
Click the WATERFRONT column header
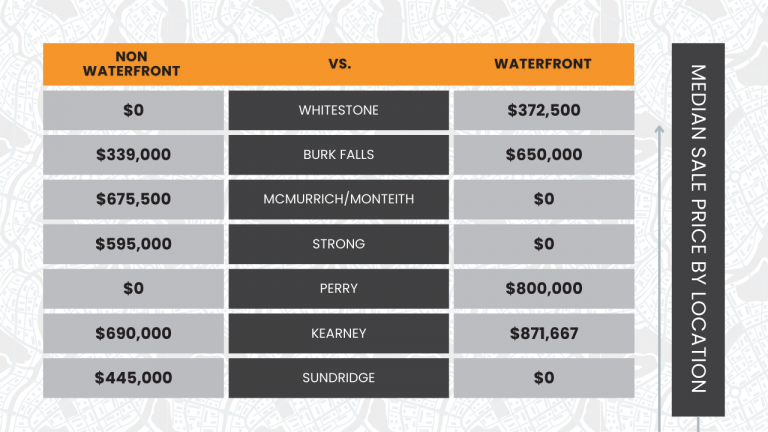click(543, 64)
